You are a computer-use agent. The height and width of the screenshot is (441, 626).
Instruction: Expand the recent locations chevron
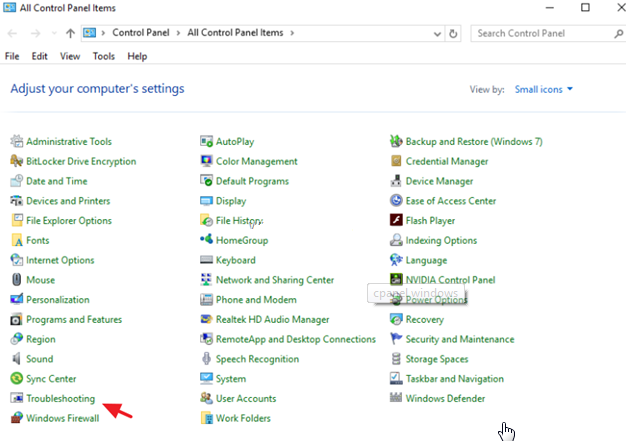pyautogui.click(x=52, y=33)
